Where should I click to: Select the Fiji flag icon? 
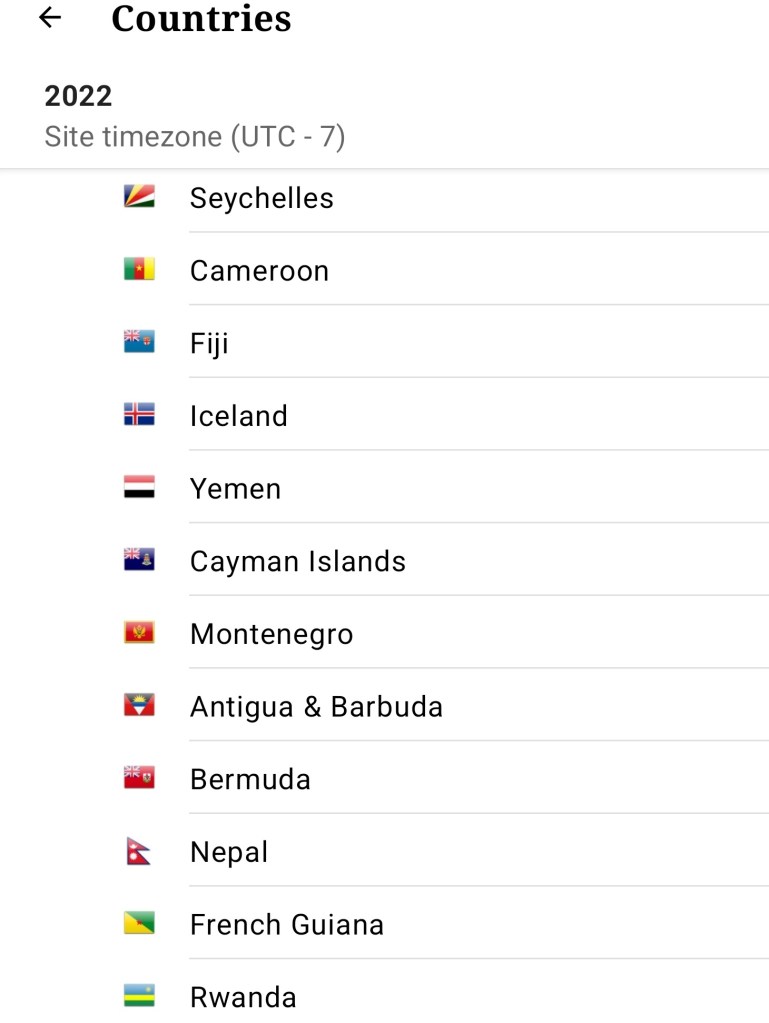pyautogui.click(x=139, y=343)
